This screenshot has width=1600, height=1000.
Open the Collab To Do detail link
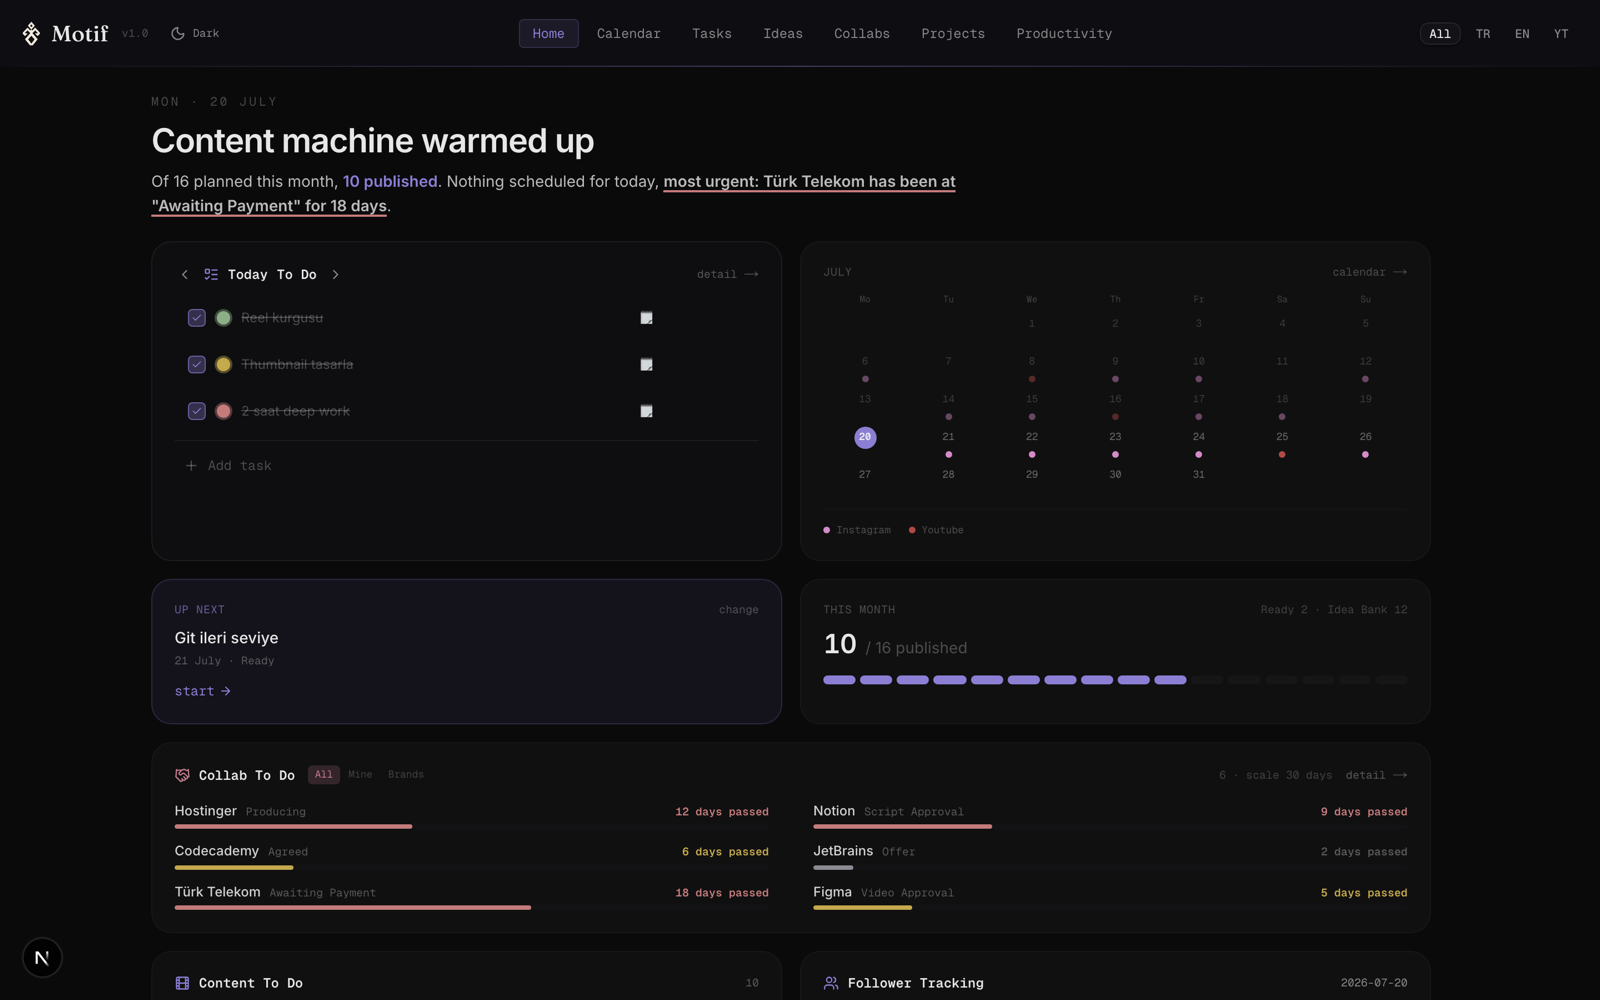pos(1376,775)
